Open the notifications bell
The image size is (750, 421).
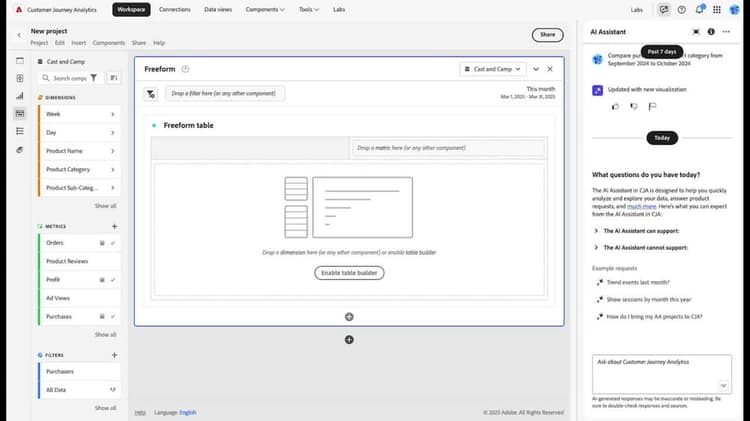699,10
